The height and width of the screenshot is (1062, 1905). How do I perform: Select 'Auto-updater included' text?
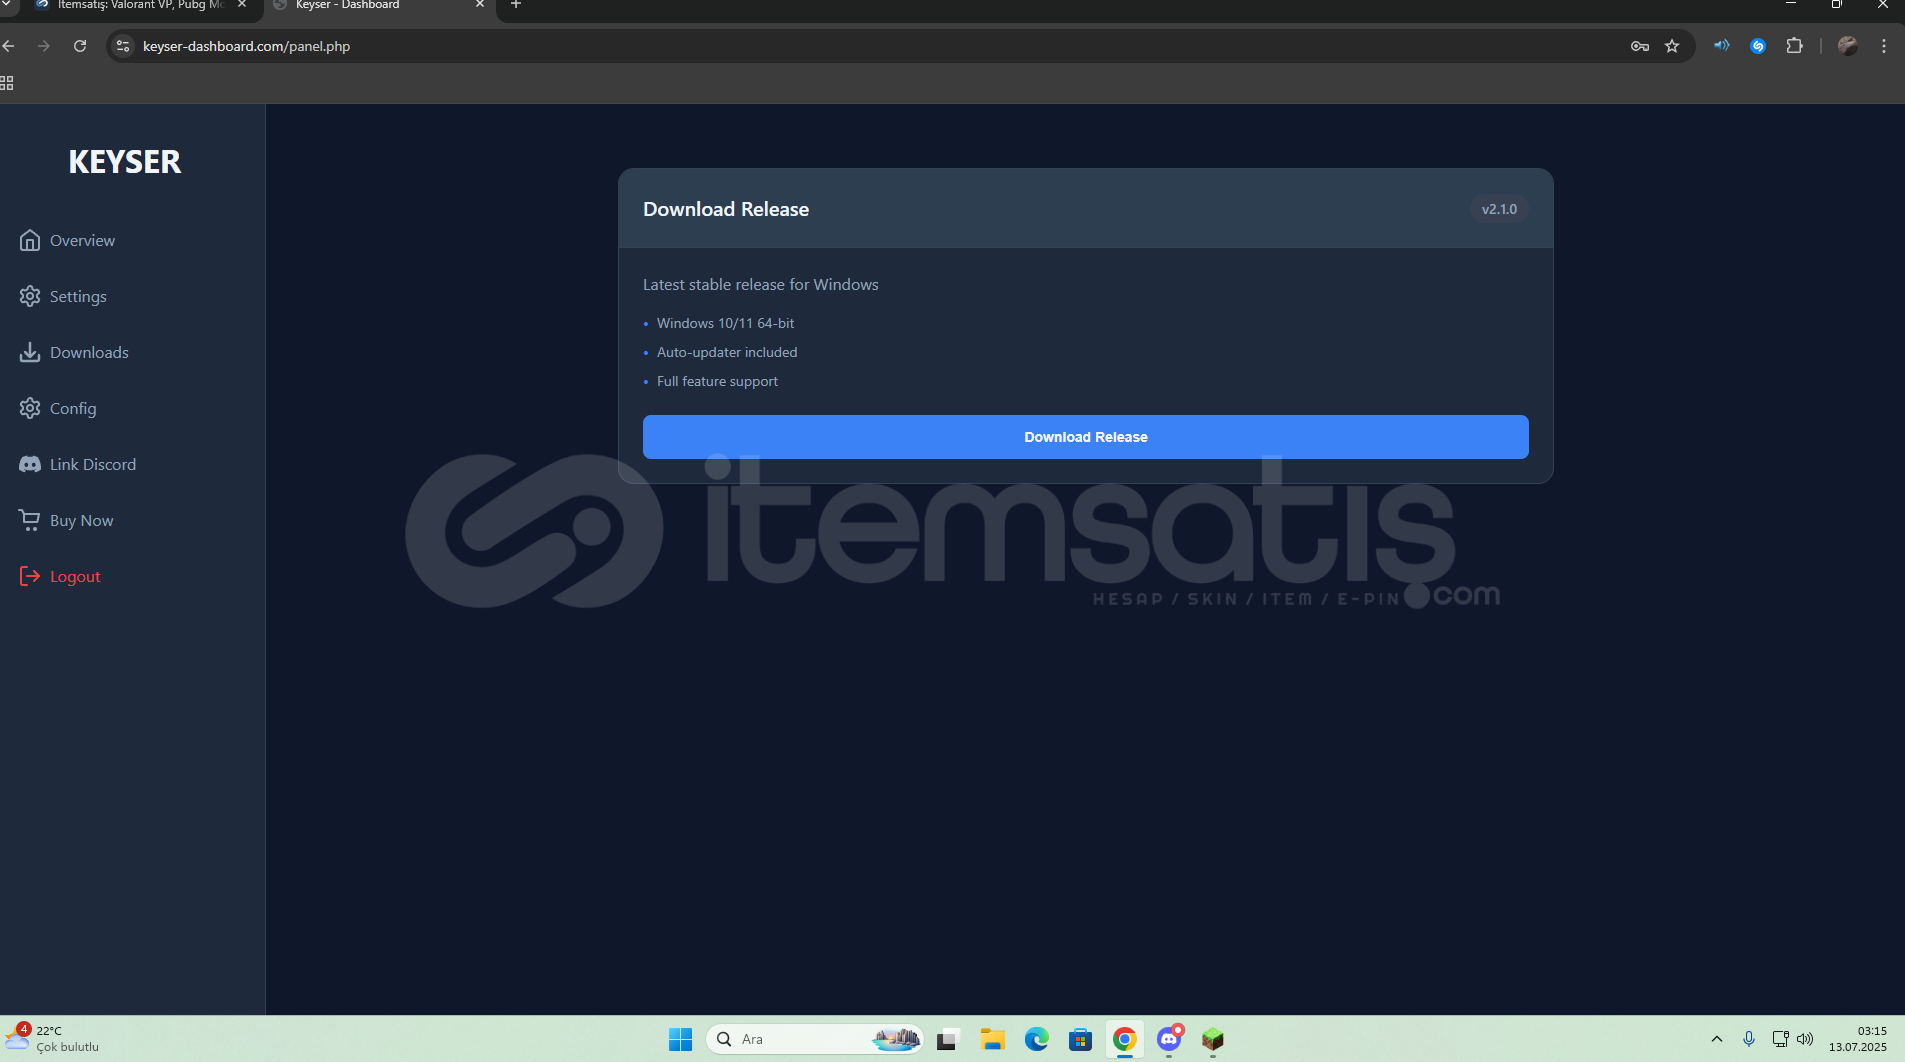tap(727, 352)
